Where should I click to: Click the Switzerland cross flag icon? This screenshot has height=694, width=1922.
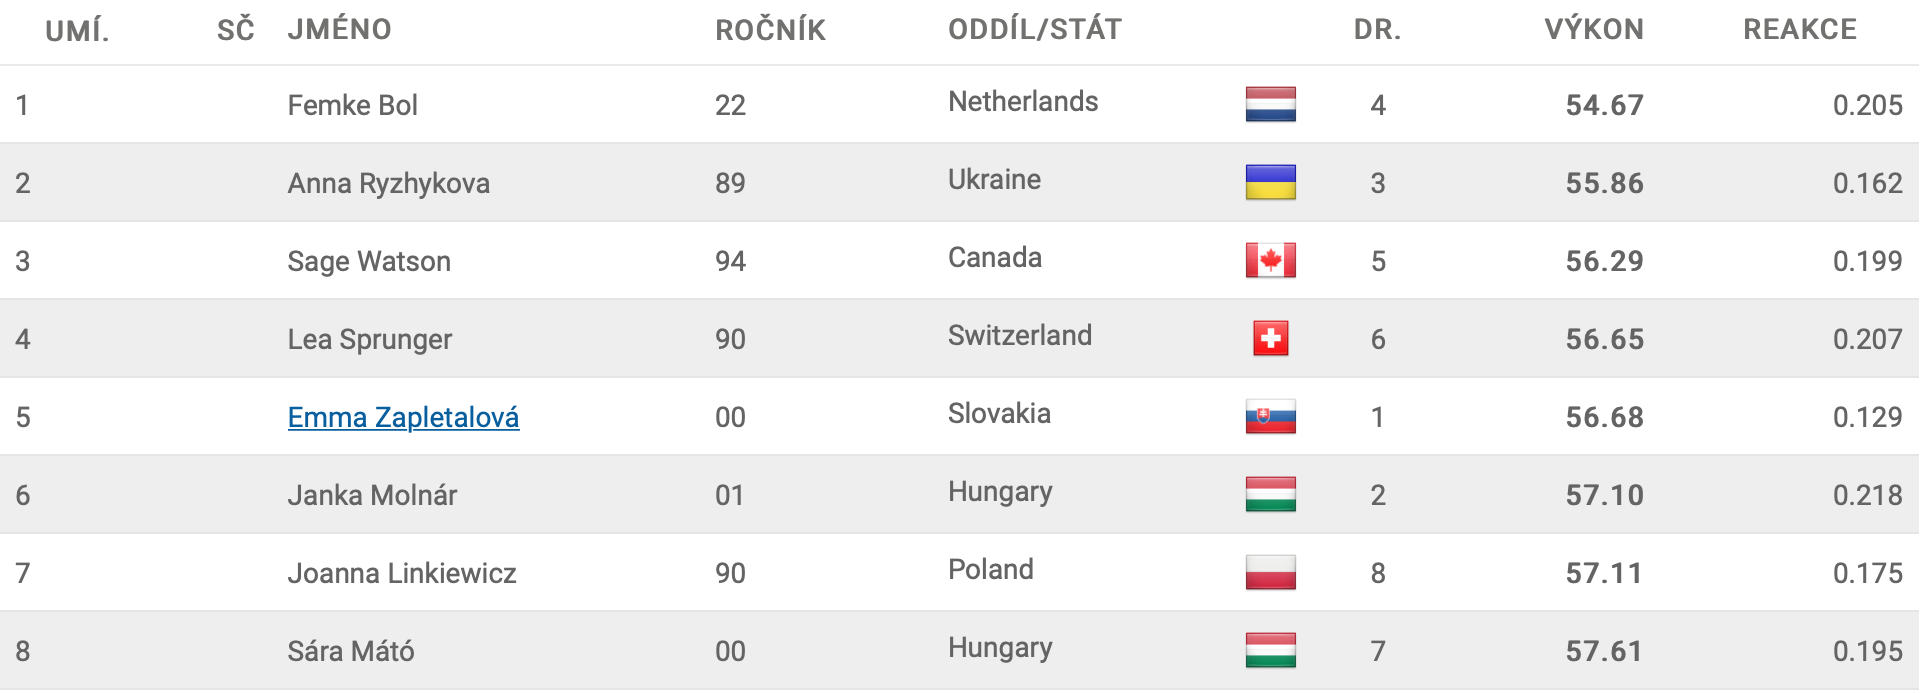(x=1270, y=338)
